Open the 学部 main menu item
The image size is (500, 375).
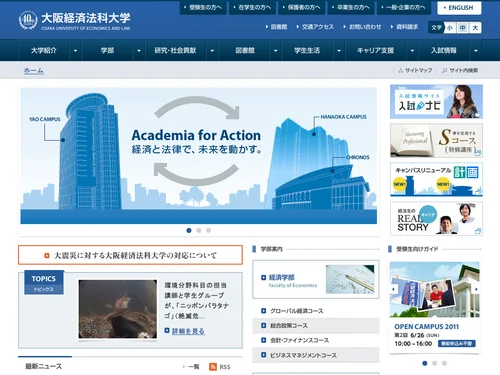coord(107,50)
